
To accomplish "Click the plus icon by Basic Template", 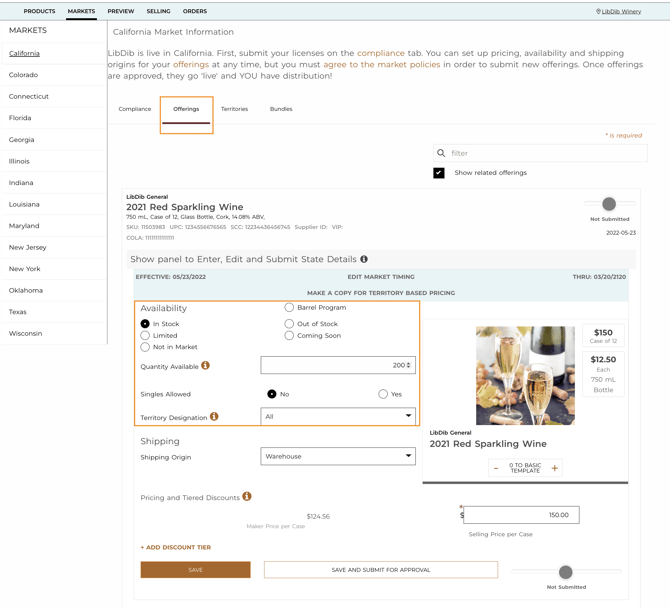I will point(554,468).
